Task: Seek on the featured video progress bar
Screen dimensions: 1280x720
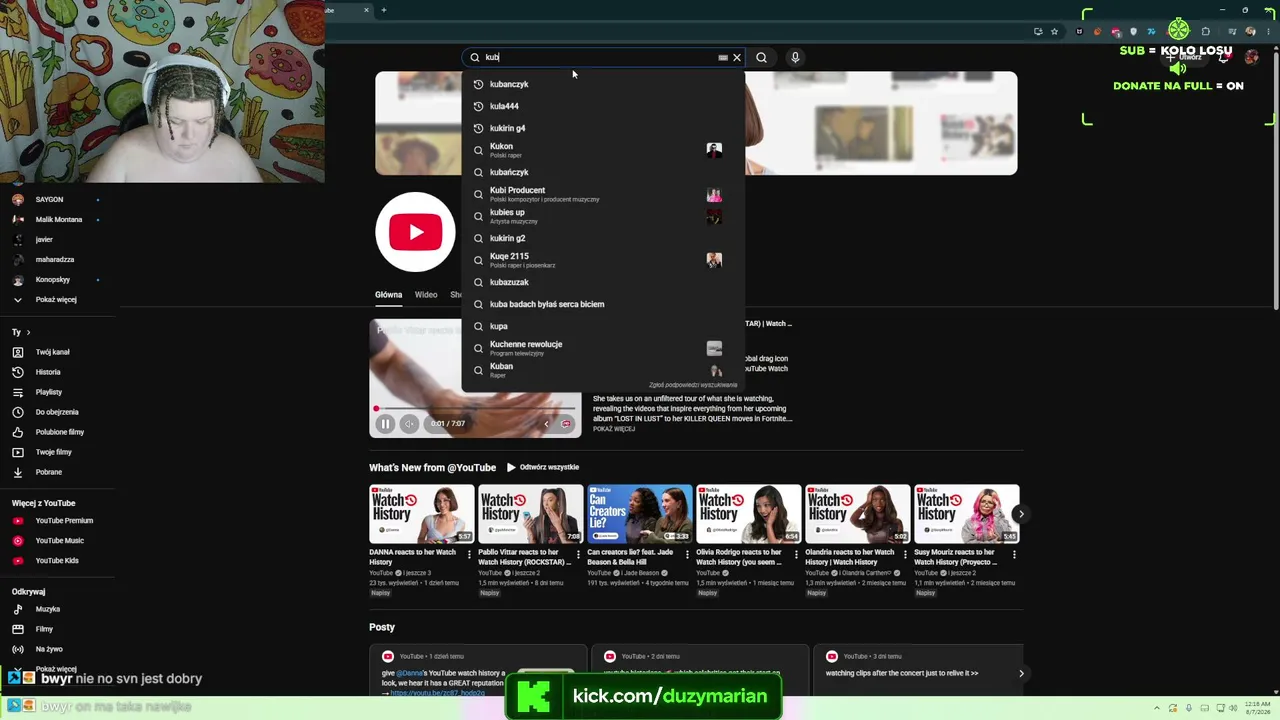Action: (475, 408)
